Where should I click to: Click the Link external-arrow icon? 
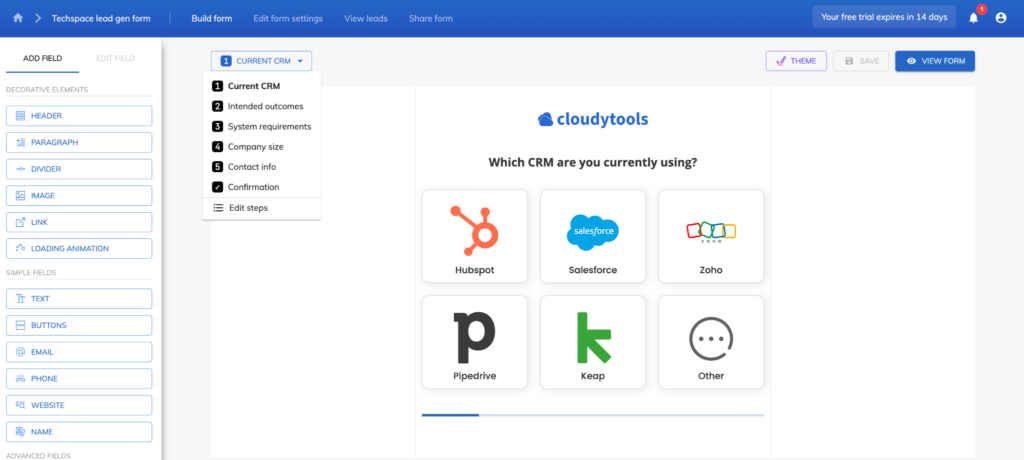coord(20,222)
